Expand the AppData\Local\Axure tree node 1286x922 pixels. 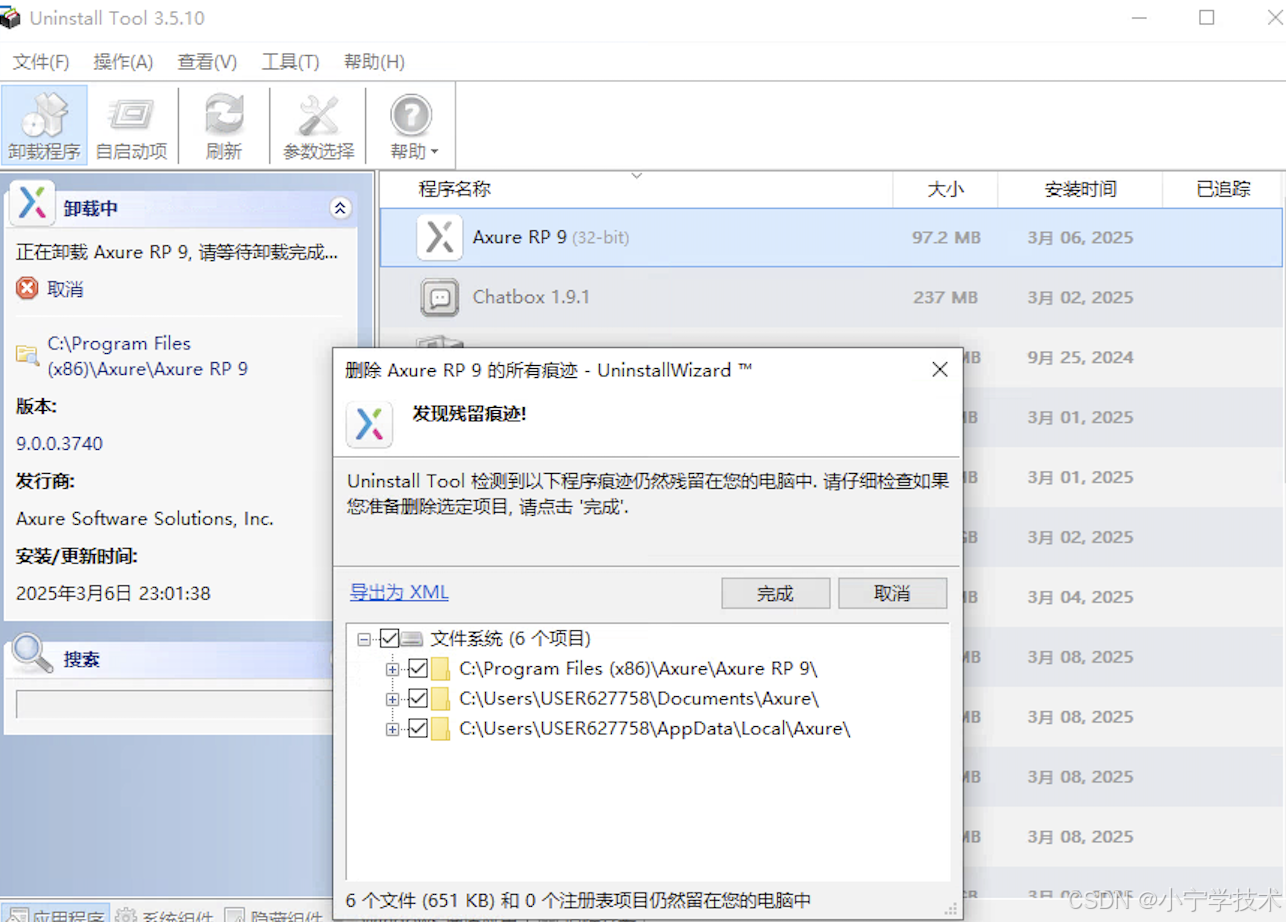tap(392, 729)
